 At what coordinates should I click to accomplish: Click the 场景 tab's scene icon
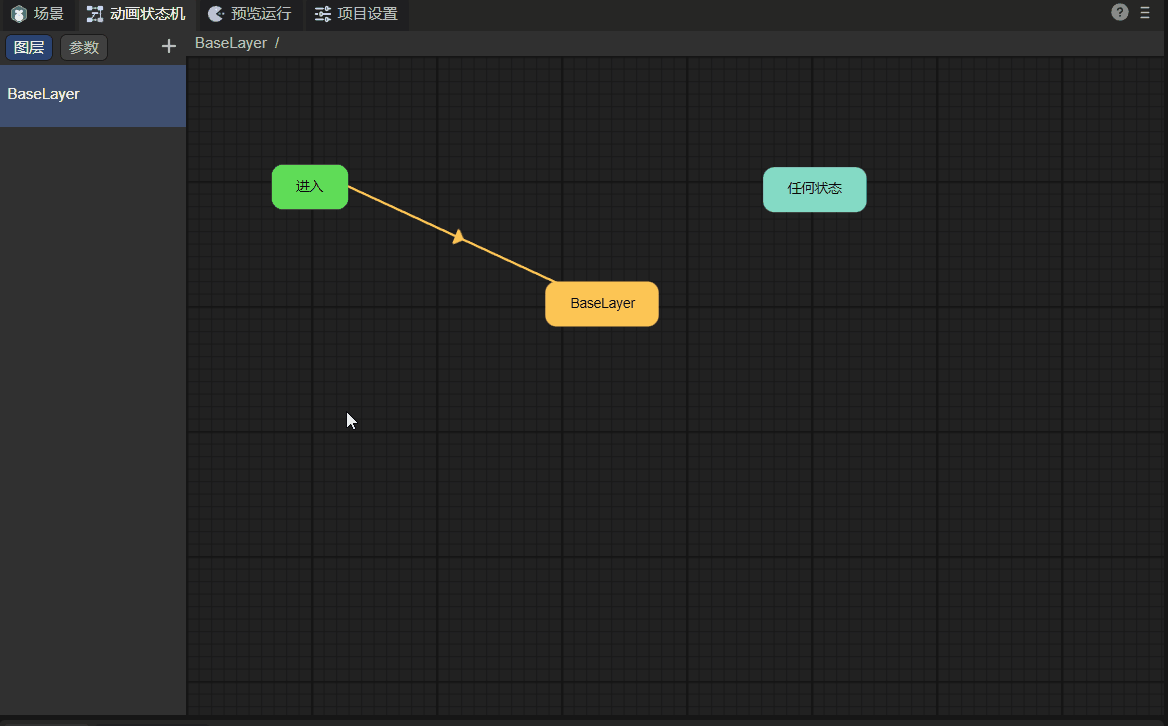18,14
